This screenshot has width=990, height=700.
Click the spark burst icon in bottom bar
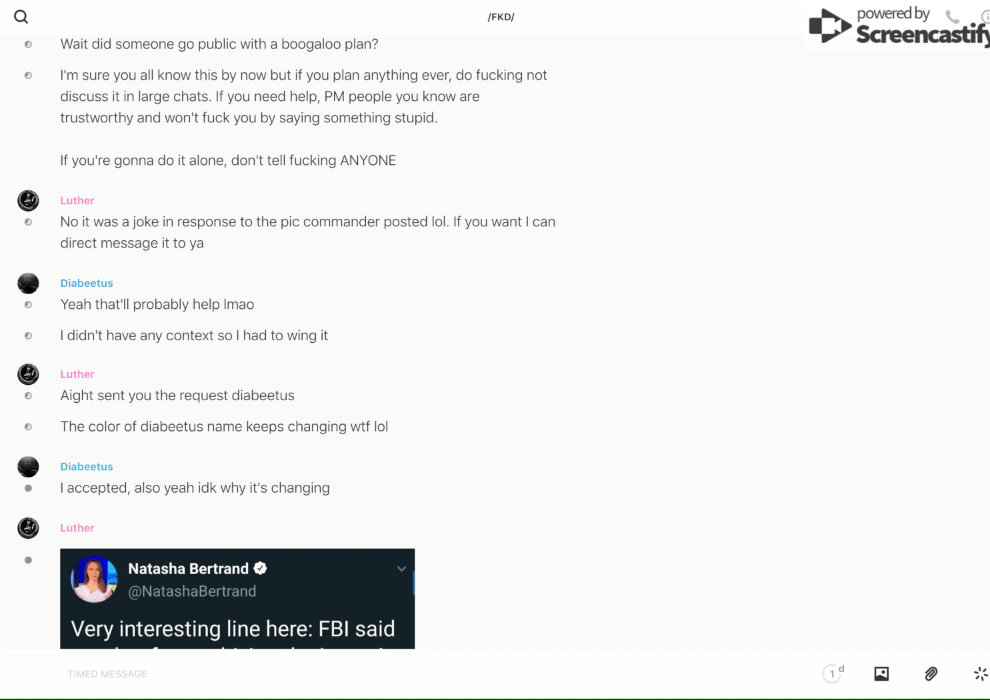[980, 674]
